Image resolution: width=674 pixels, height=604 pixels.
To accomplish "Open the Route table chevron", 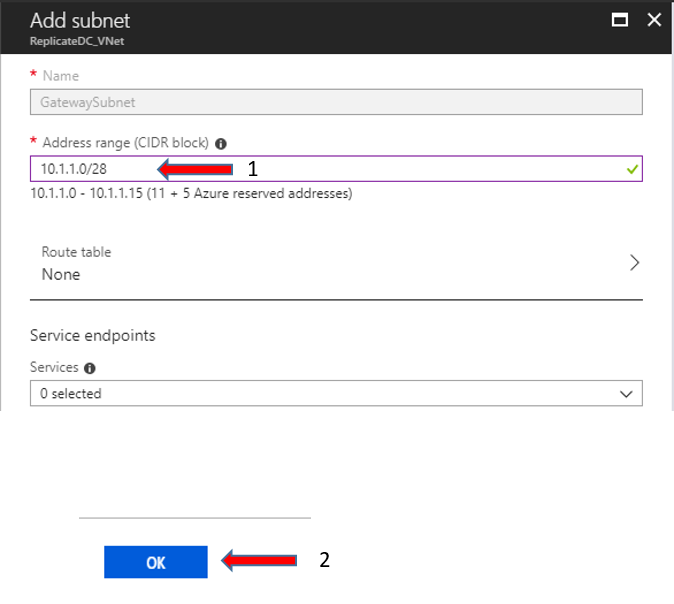I will (634, 263).
